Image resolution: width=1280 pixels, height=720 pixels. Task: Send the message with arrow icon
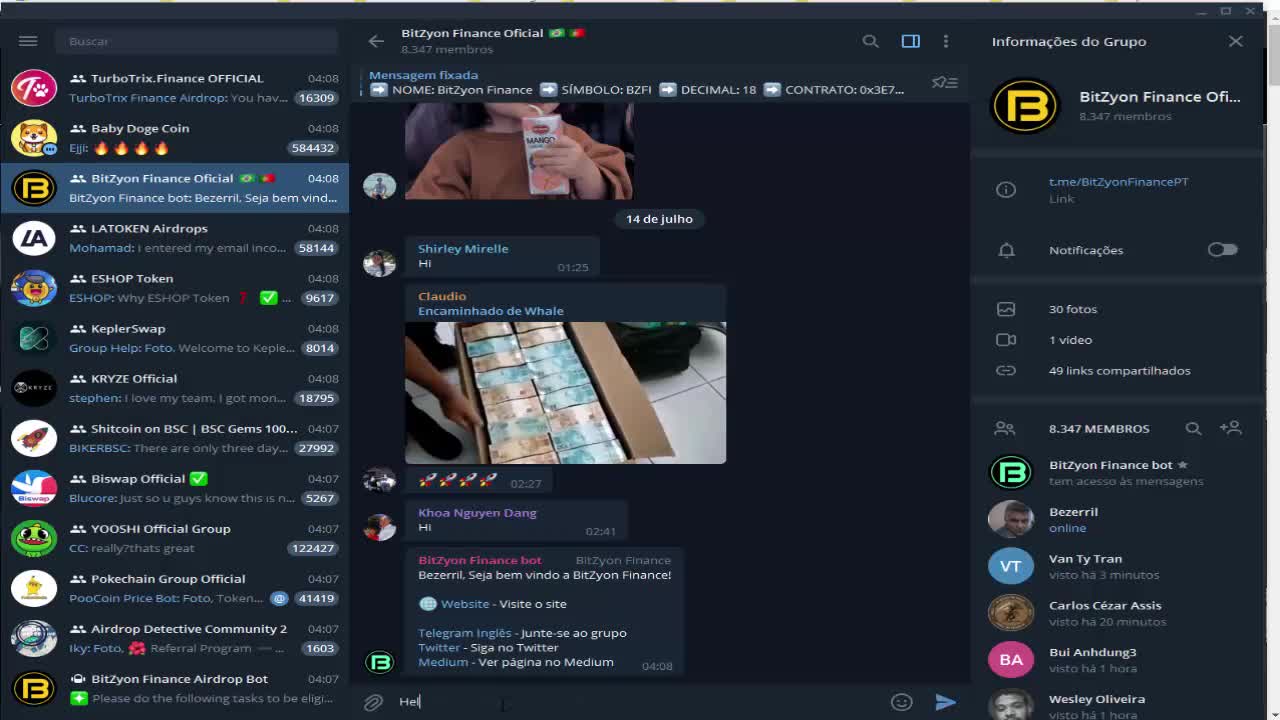pos(945,702)
